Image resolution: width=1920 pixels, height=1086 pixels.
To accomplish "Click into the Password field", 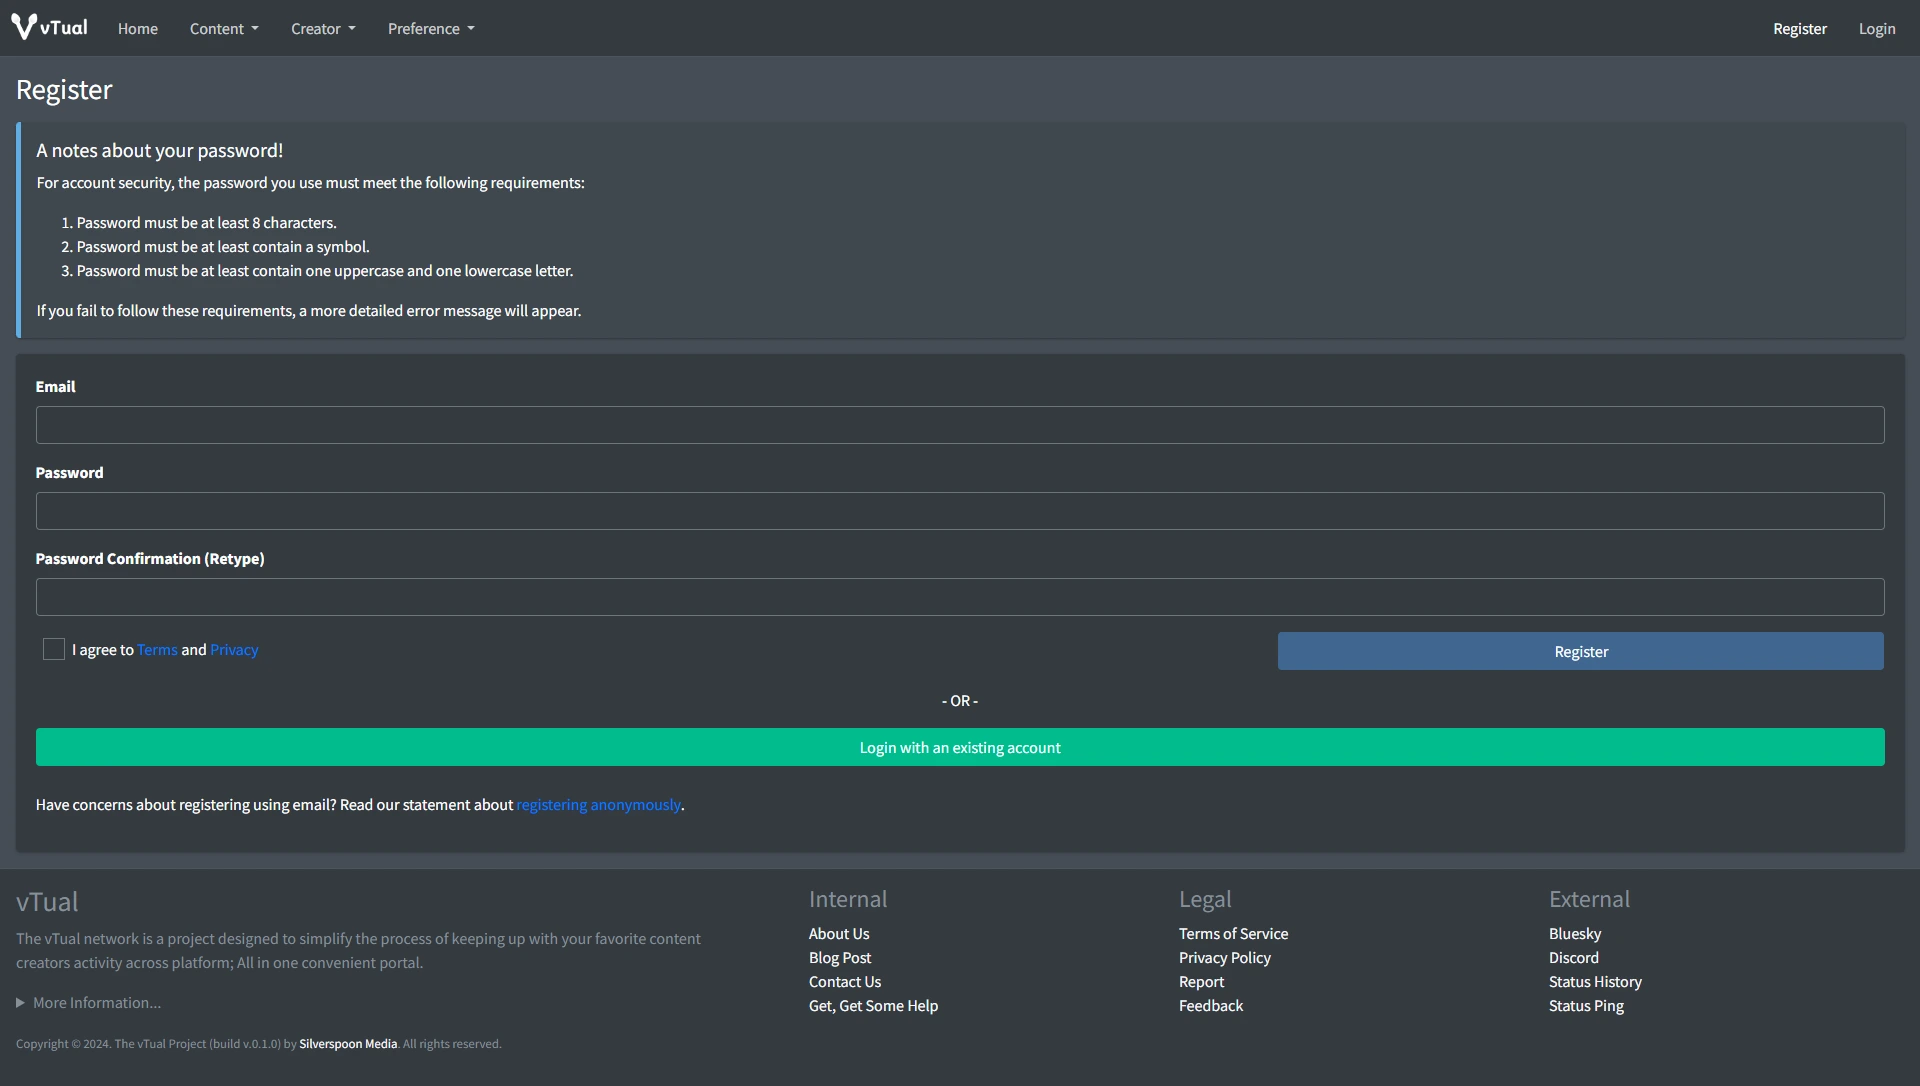I will pos(960,511).
